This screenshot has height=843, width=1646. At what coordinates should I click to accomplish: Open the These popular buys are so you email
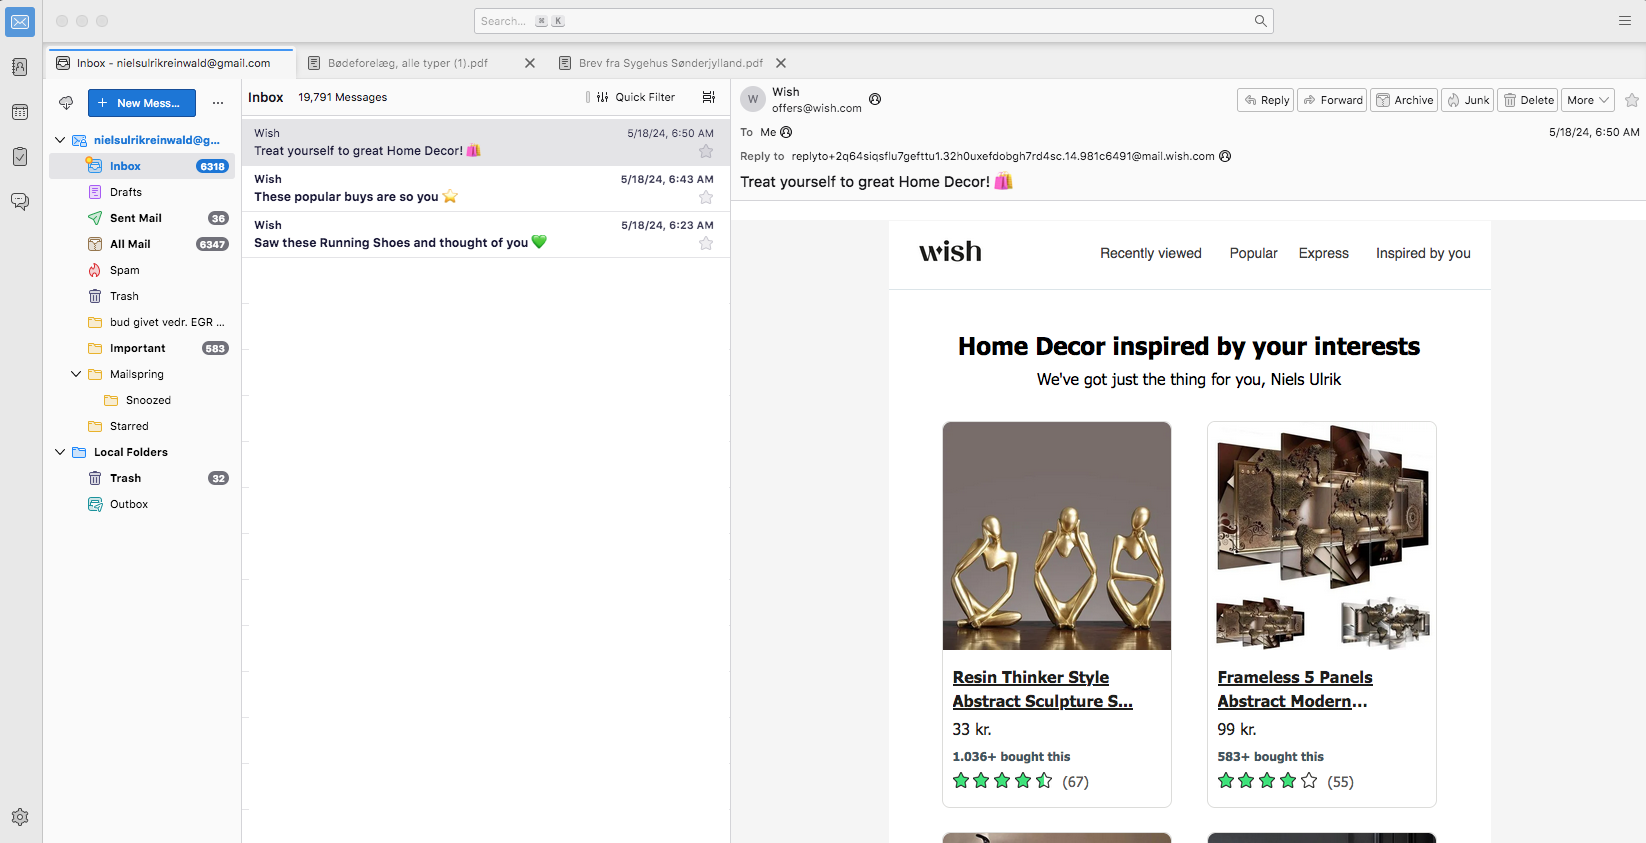pos(486,188)
